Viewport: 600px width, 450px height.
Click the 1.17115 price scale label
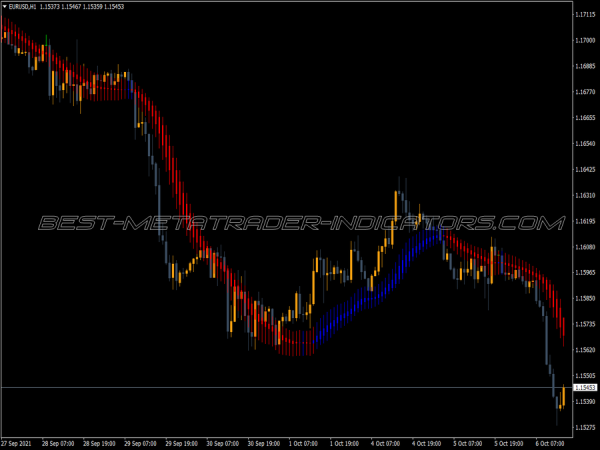(586, 15)
